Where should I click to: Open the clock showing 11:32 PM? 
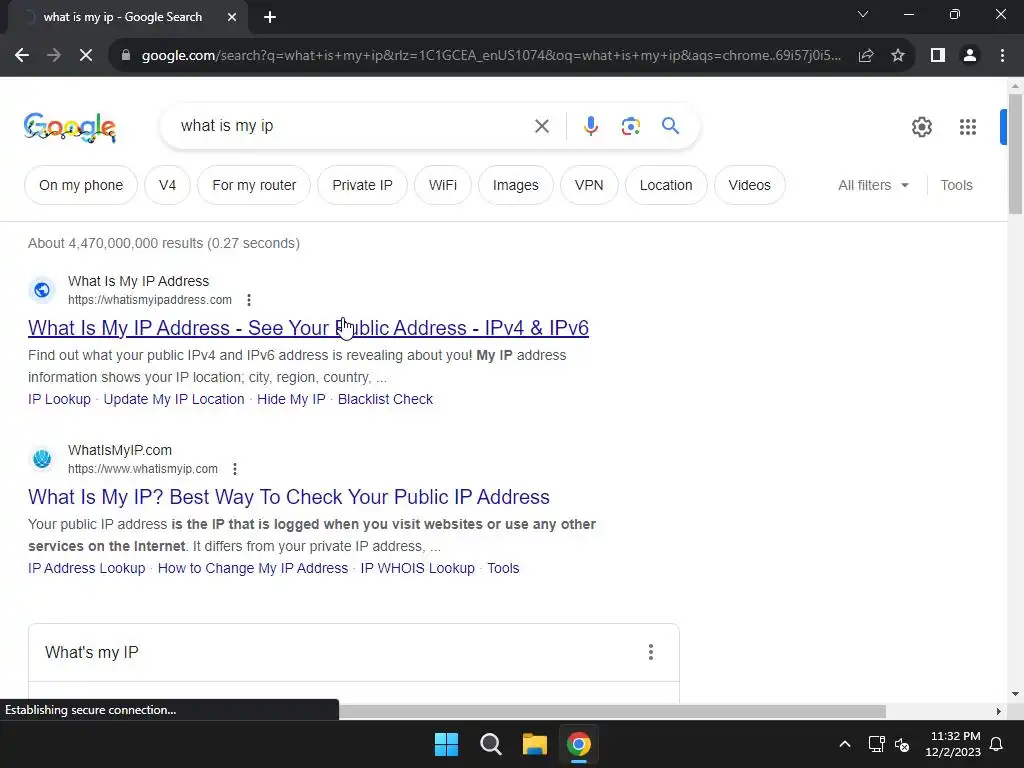[x=953, y=744]
